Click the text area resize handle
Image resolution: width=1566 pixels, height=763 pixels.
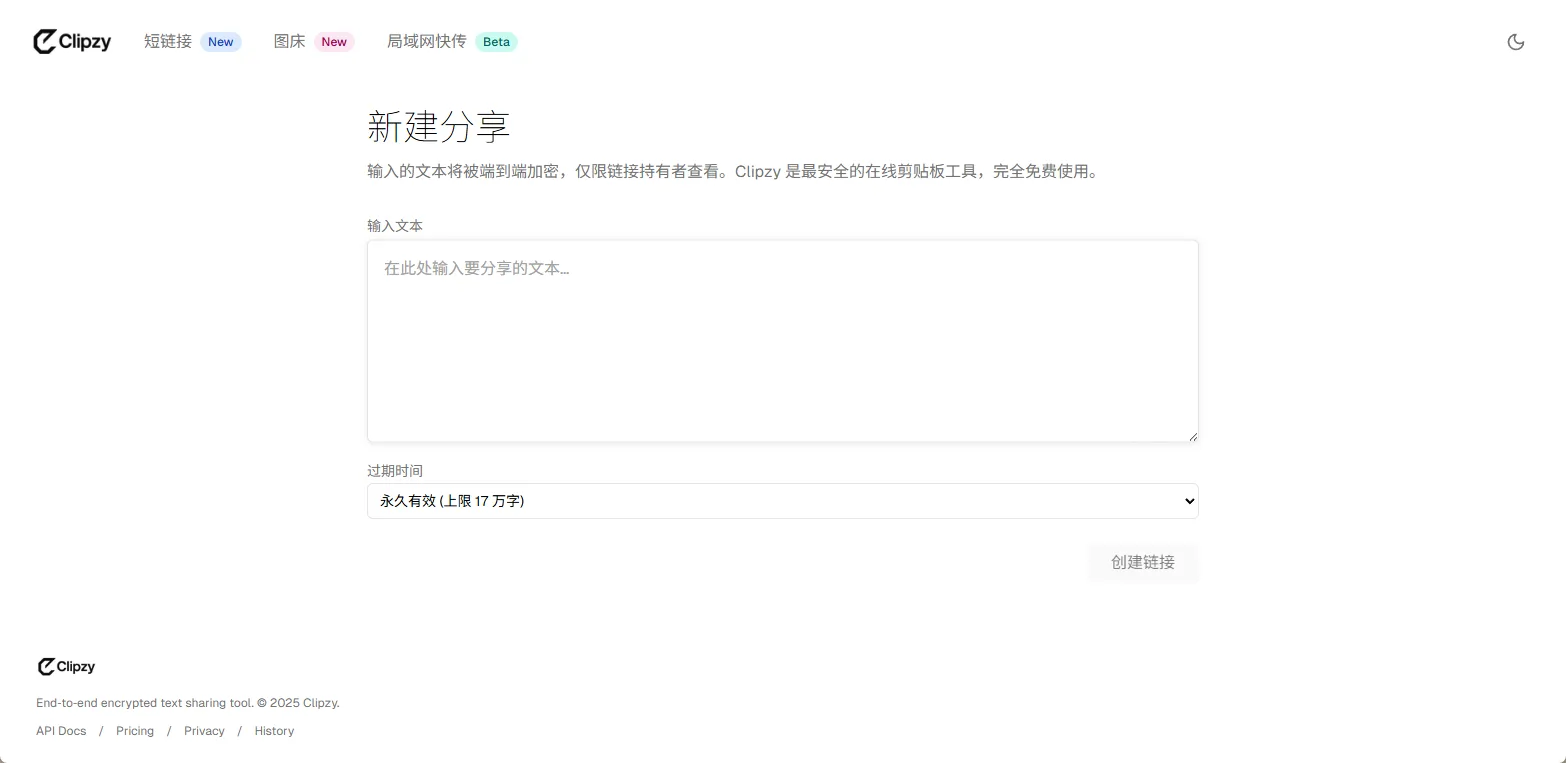[x=1193, y=436]
